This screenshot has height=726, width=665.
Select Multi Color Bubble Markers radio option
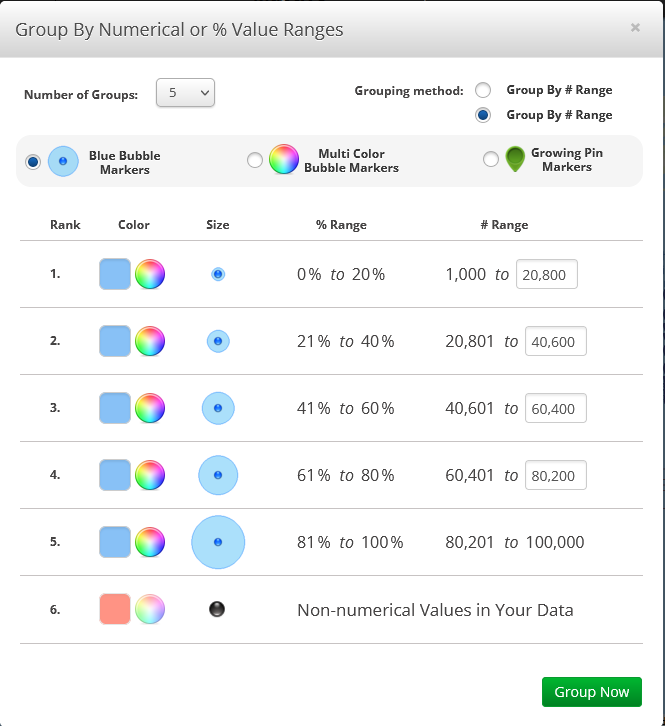[255, 160]
